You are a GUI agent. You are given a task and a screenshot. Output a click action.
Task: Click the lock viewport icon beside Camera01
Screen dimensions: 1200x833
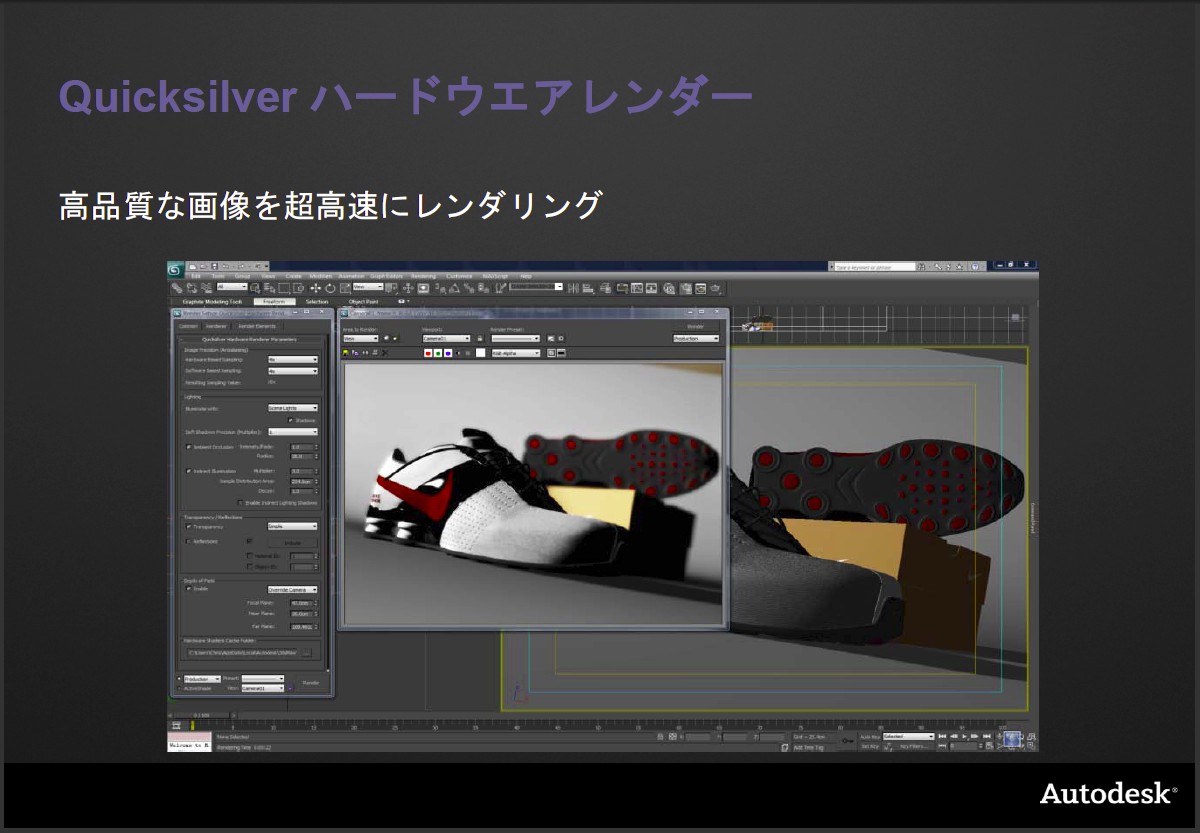pos(479,339)
